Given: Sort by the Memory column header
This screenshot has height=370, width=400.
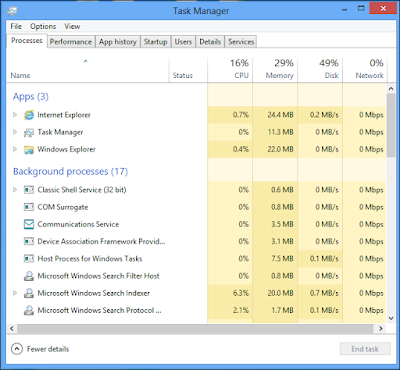Looking at the screenshot, I should 275,70.
